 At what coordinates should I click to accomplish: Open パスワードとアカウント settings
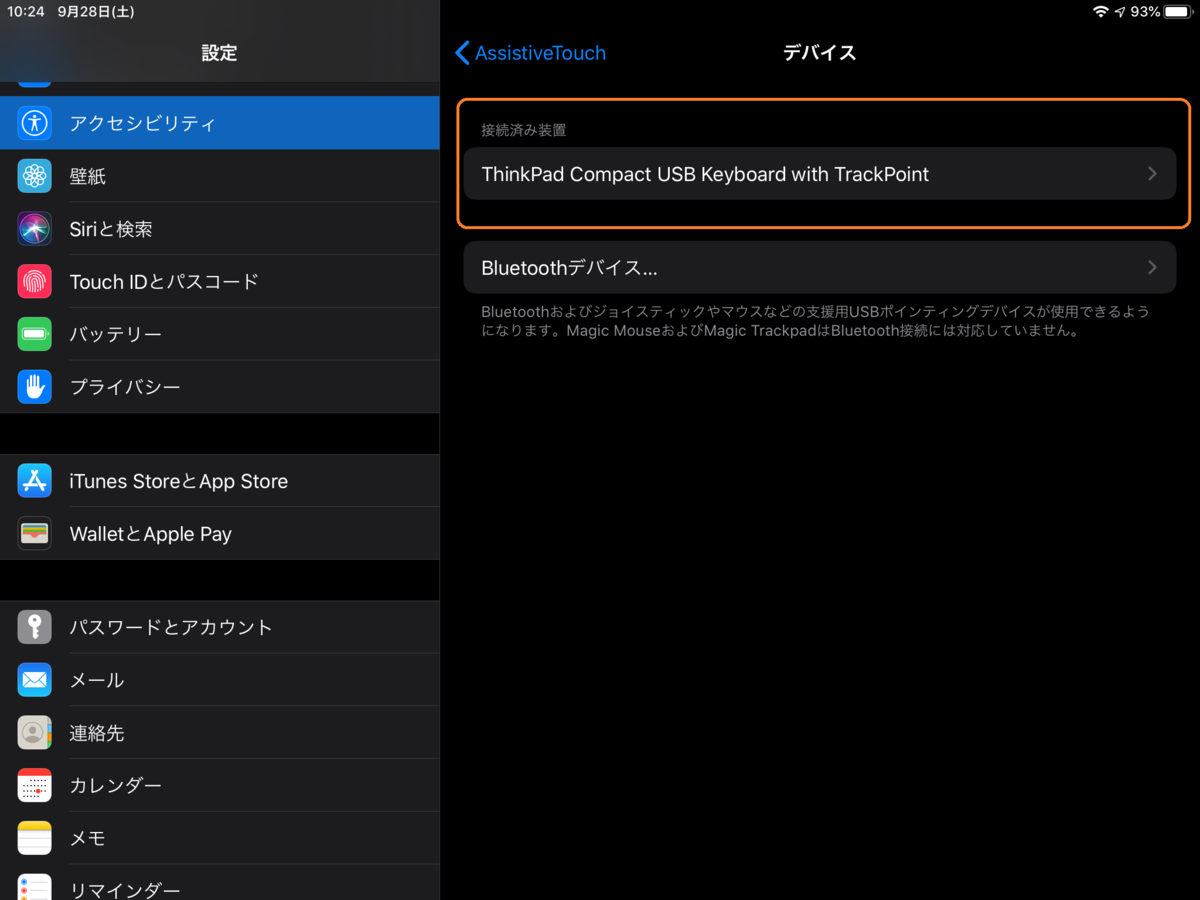[x=220, y=627]
